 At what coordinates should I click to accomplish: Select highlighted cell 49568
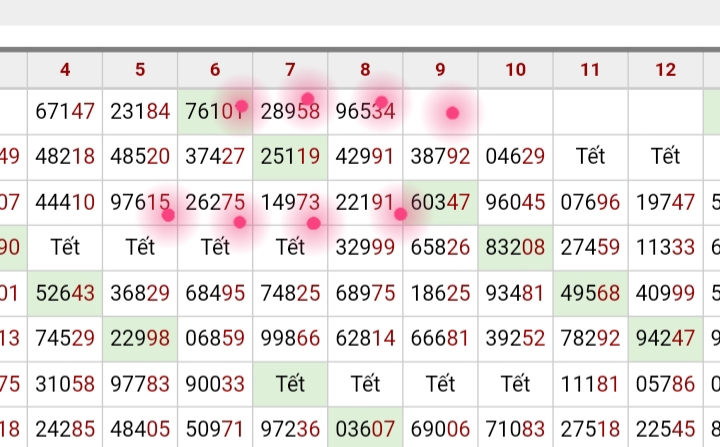pyautogui.click(x=590, y=293)
